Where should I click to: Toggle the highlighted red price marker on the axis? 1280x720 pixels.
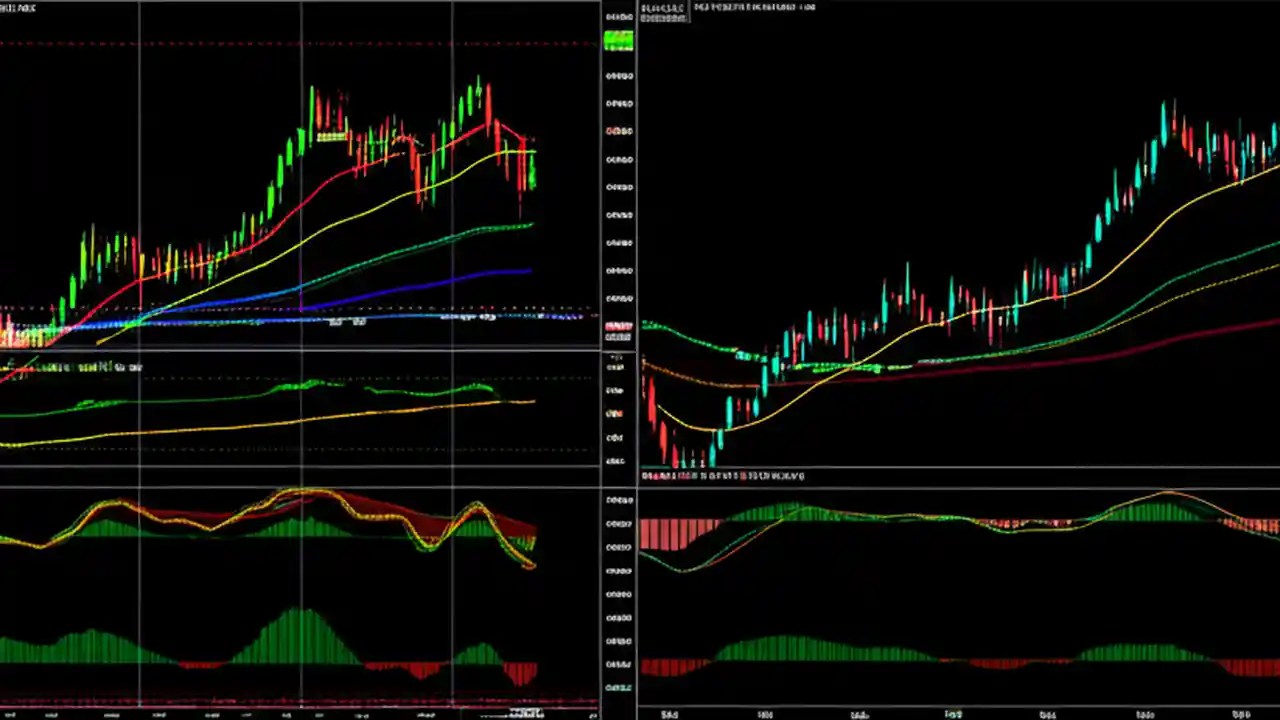(x=617, y=326)
